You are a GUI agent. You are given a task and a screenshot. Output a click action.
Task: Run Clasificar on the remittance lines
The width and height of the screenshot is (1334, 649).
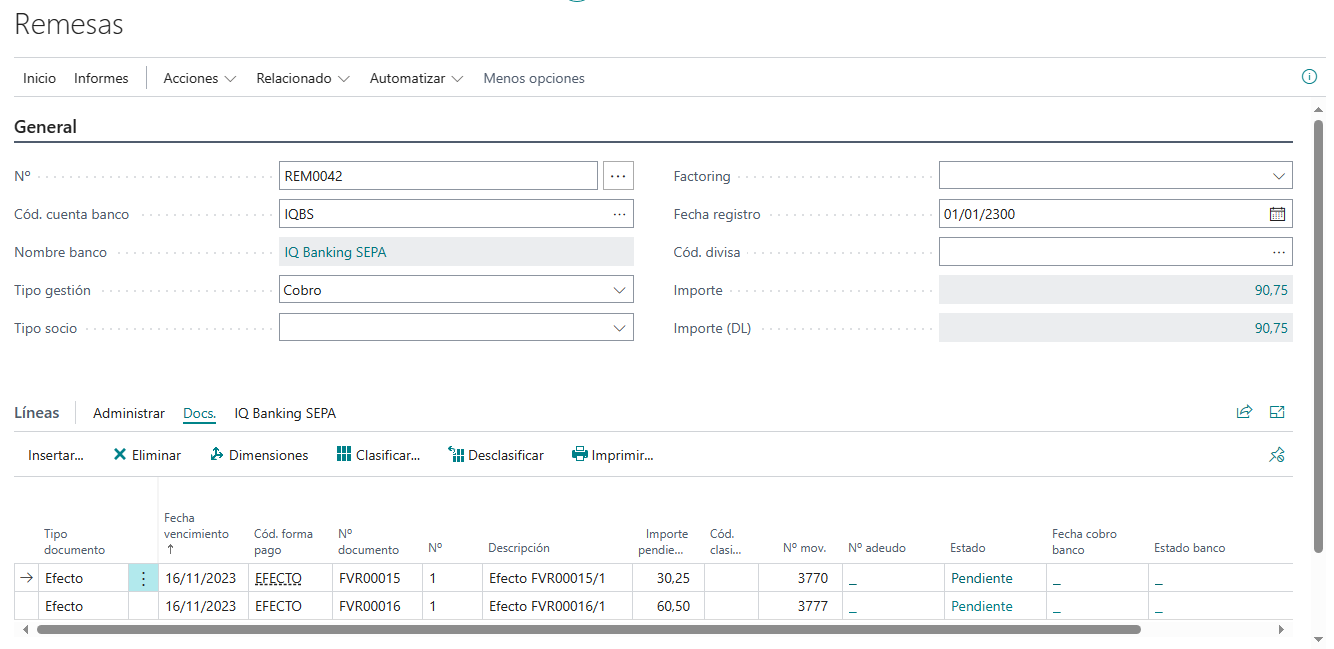tap(378, 454)
